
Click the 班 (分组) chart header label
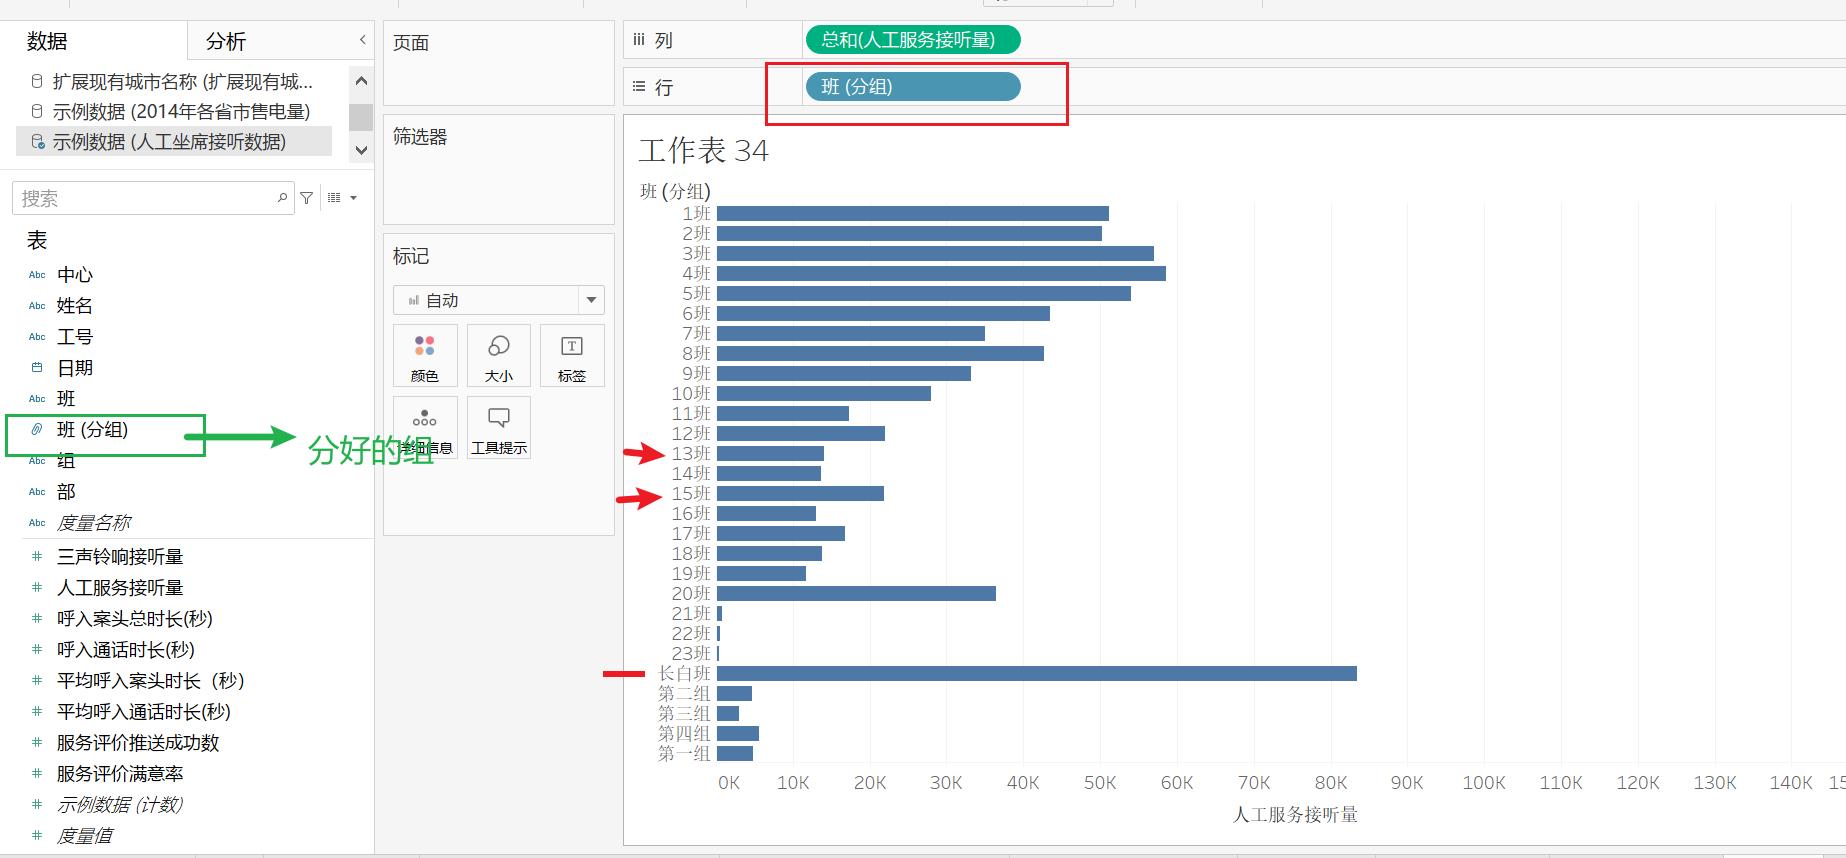[675, 191]
